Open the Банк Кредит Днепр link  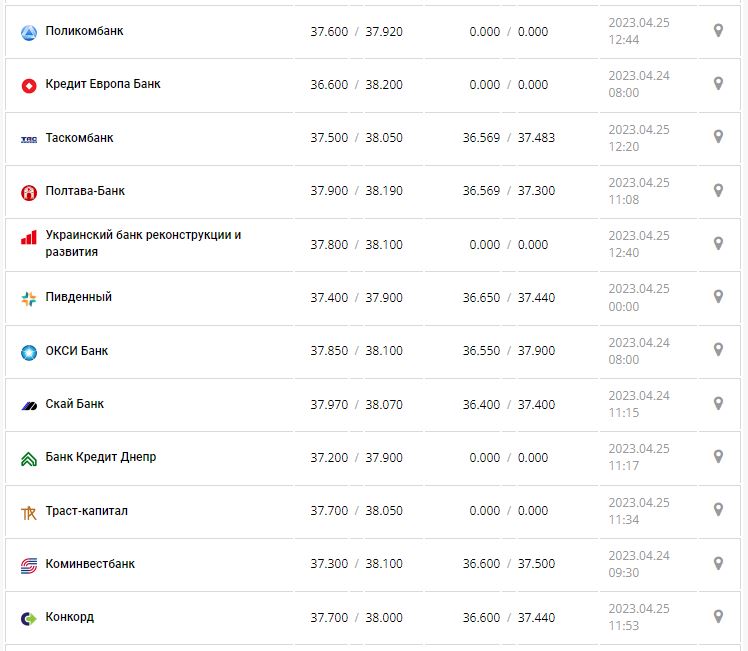101,457
